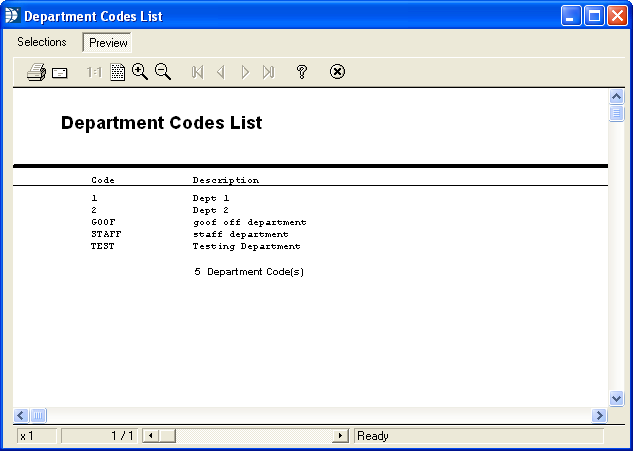The height and width of the screenshot is (451, 633).
Task: Click the Ready status text
Action: 373,436
